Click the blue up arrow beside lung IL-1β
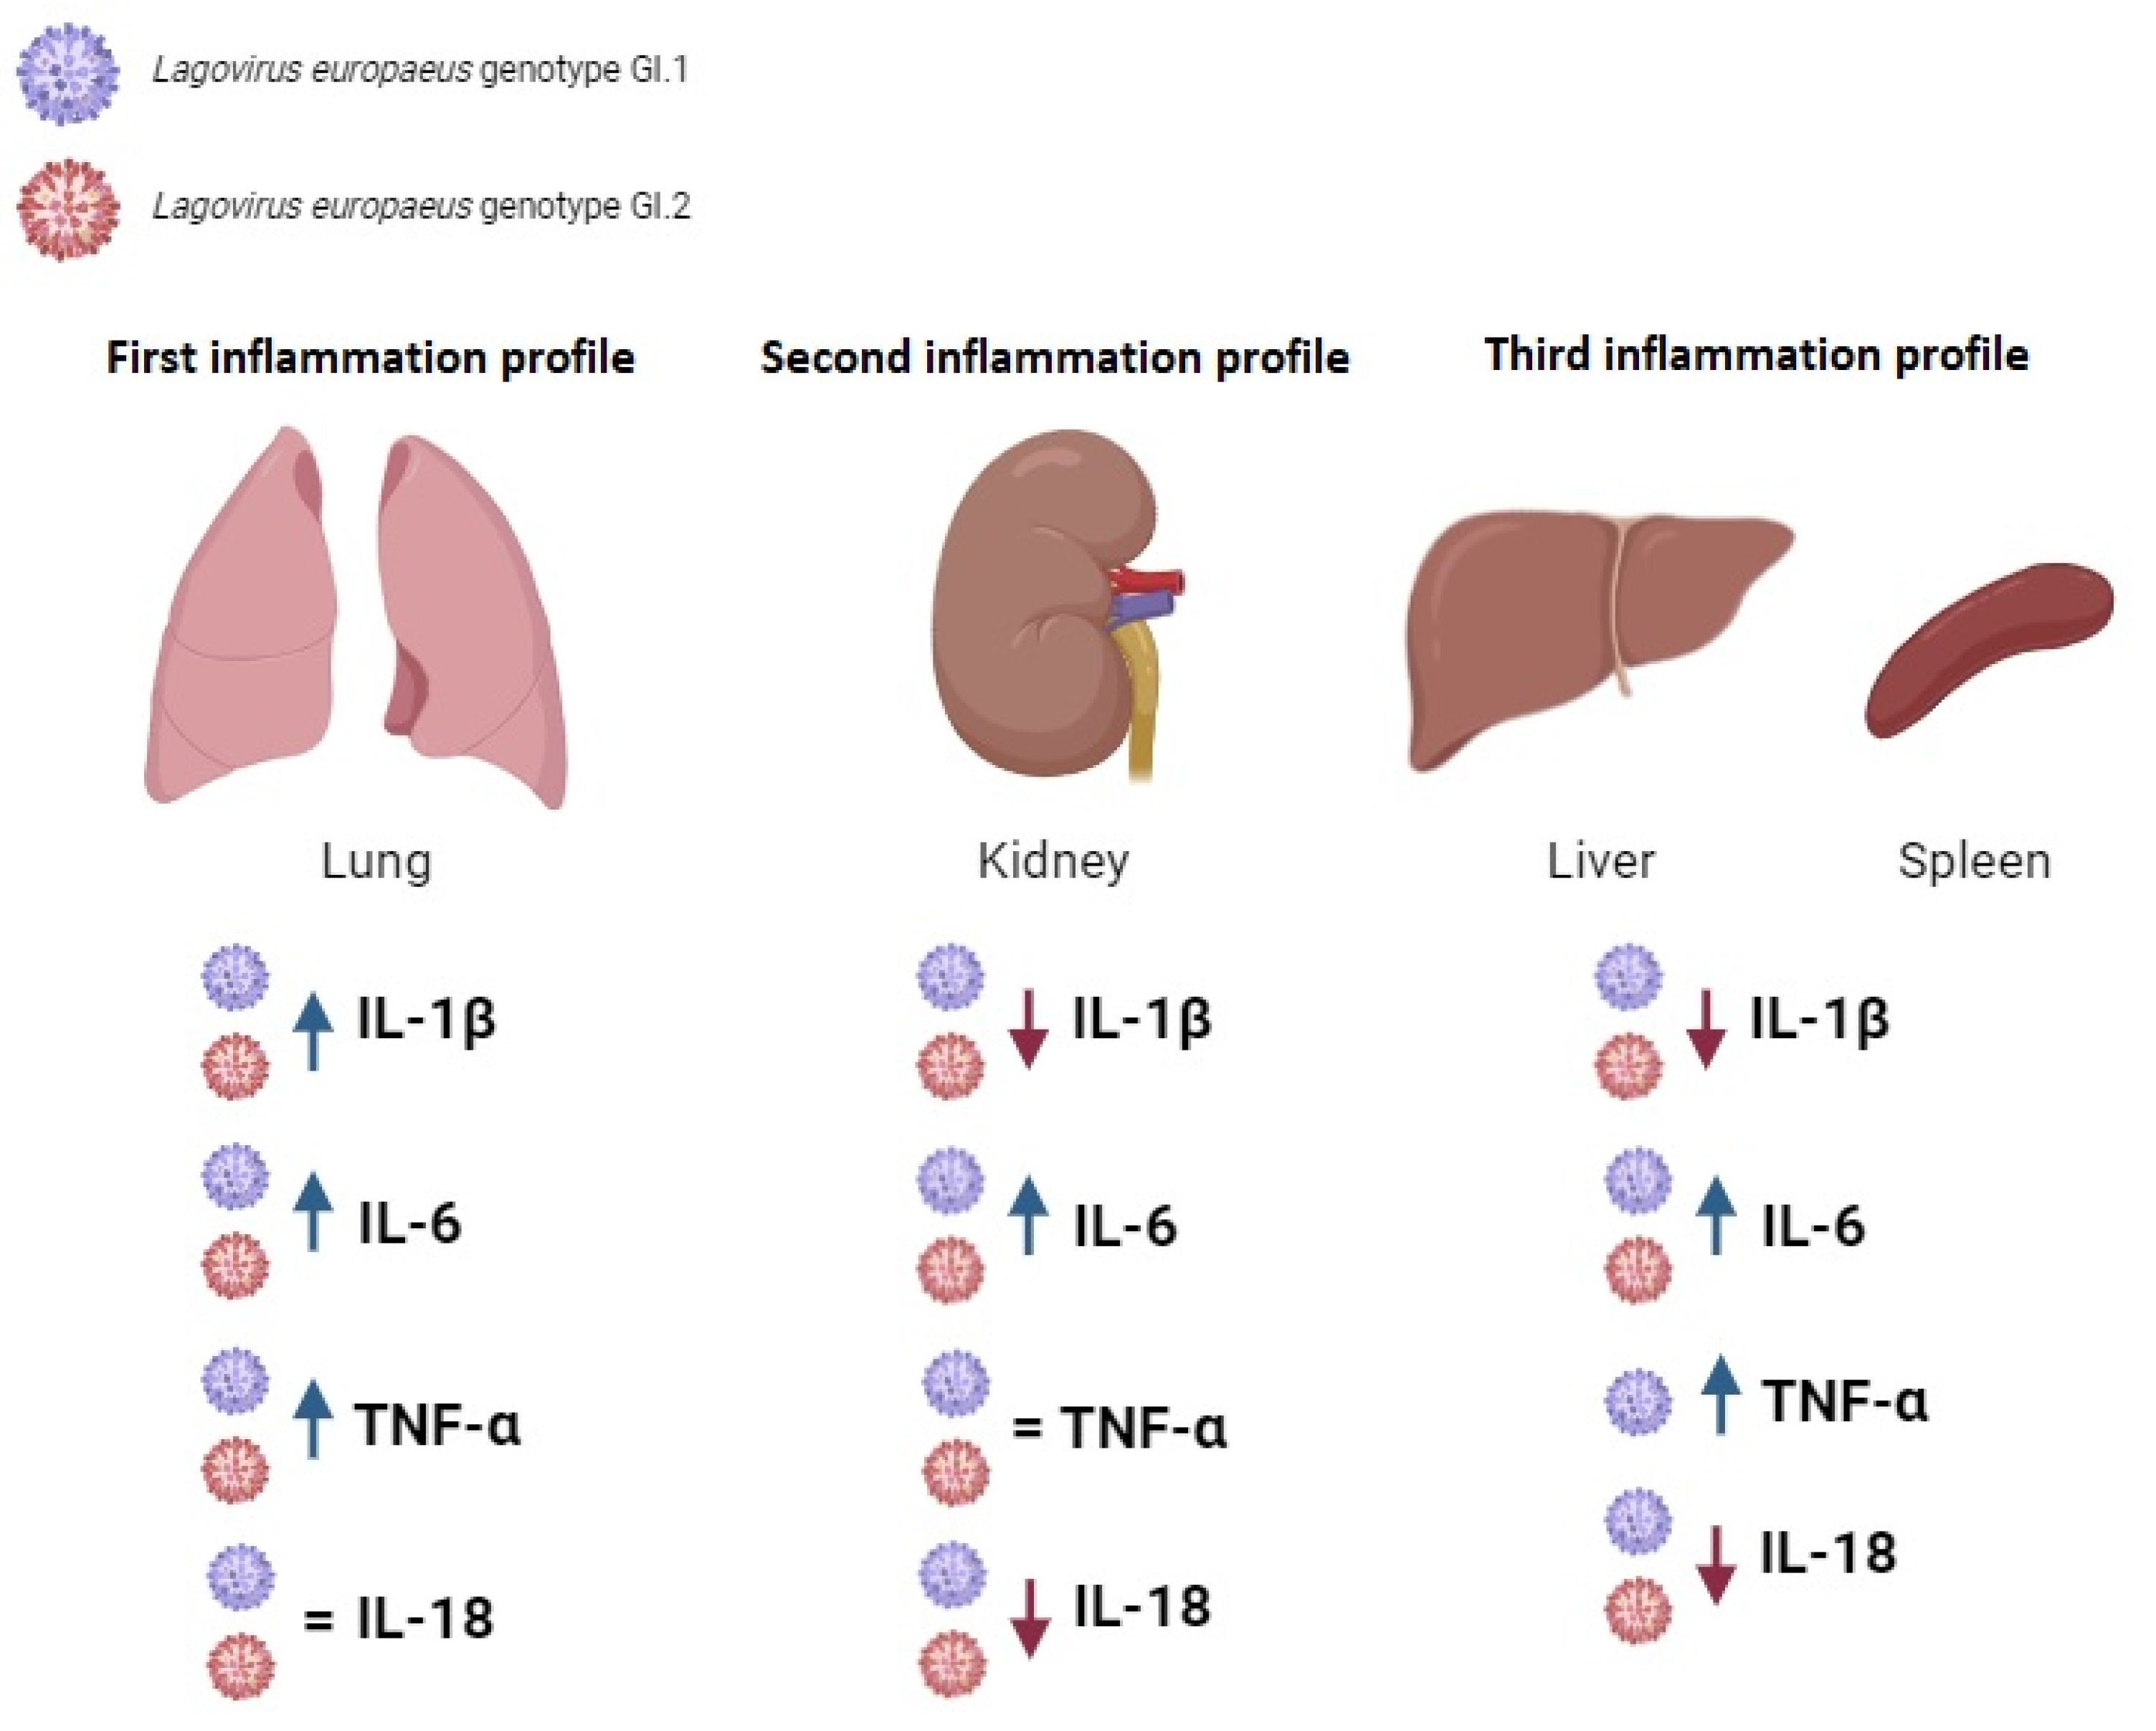The image size is (2156, 1731). (x=313, y=1031)
